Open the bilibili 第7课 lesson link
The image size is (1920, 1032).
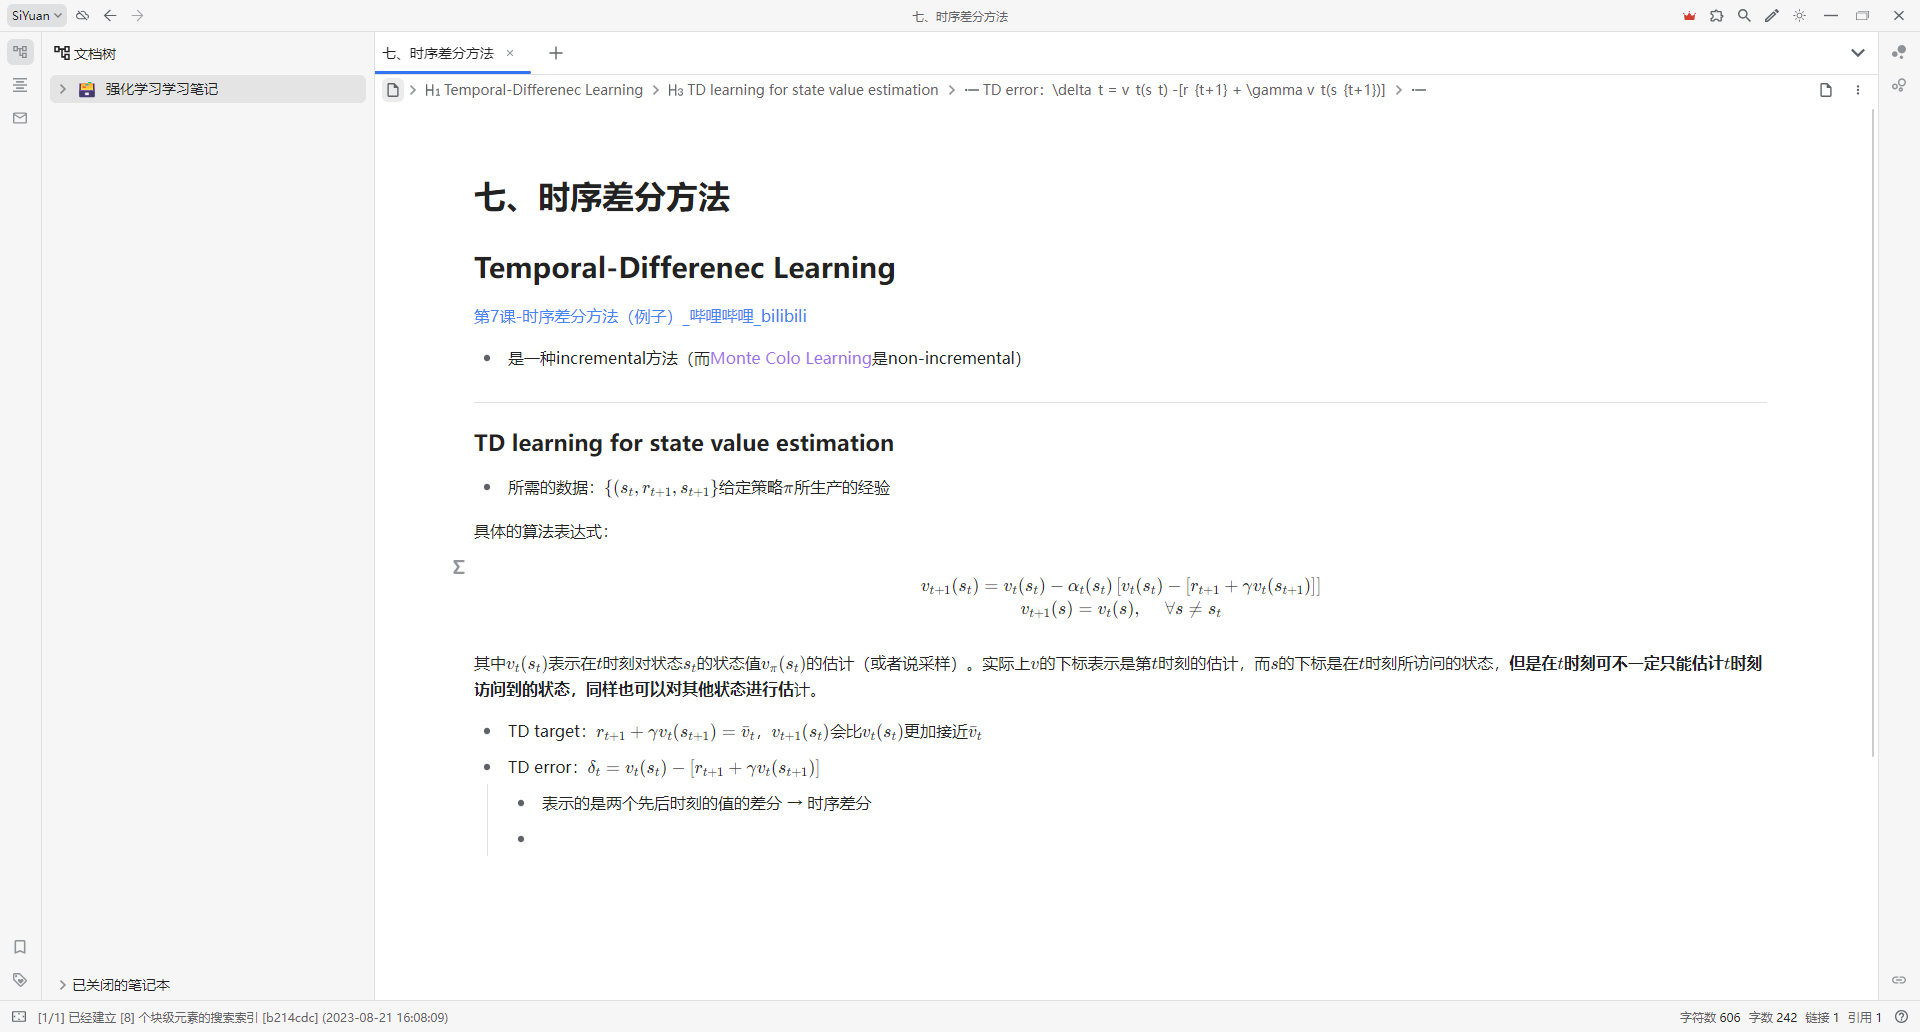pyautogui.click(x=640, y=316)
